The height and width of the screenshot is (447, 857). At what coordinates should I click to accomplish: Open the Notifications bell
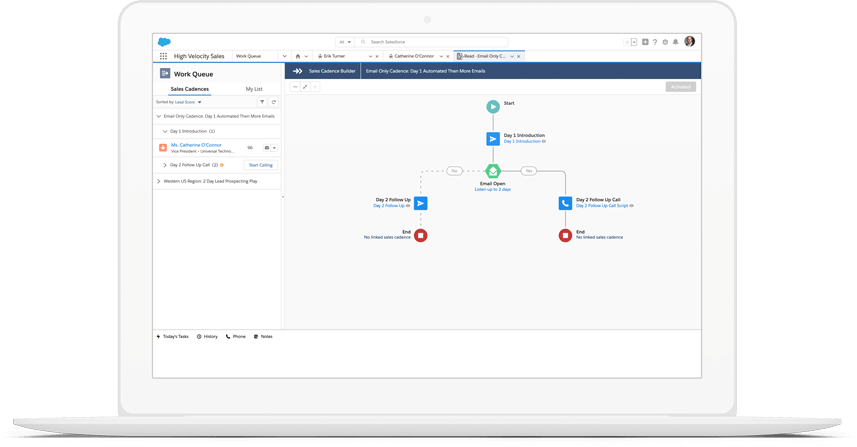pos(676,42)
